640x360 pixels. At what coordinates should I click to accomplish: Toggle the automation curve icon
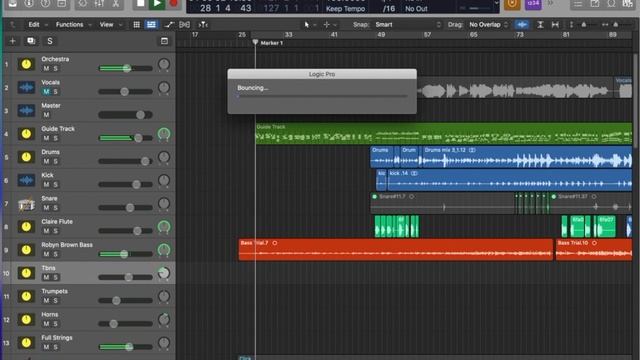coord(169,24)
